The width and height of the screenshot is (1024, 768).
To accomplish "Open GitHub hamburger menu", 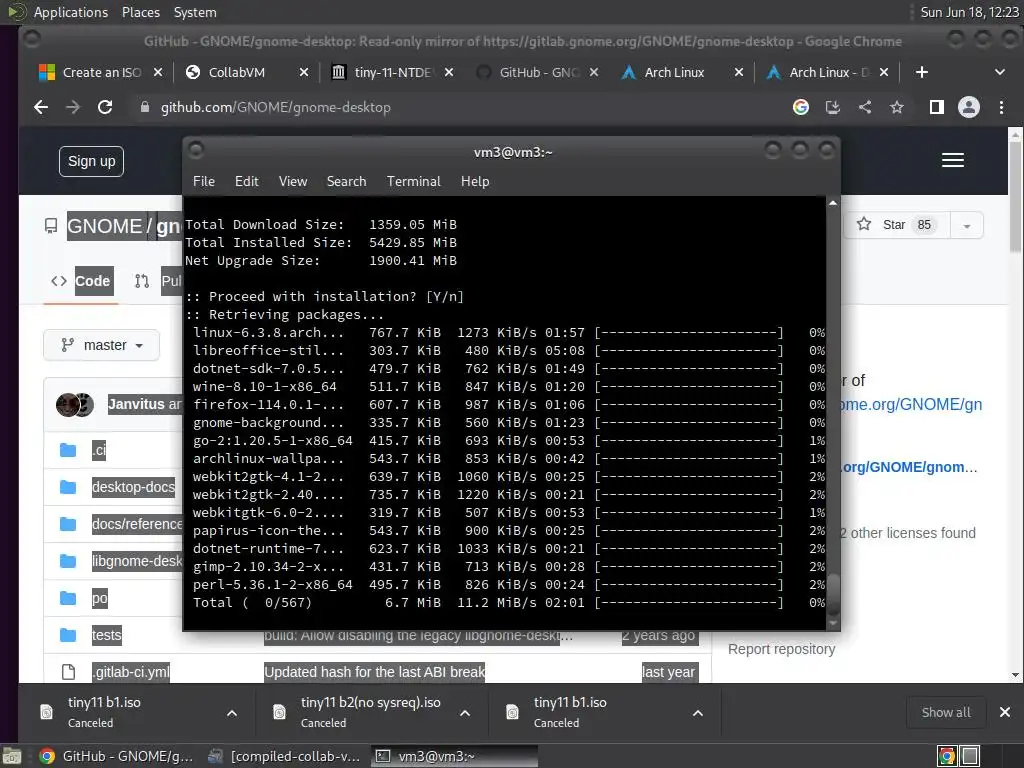I will [953, 160].
